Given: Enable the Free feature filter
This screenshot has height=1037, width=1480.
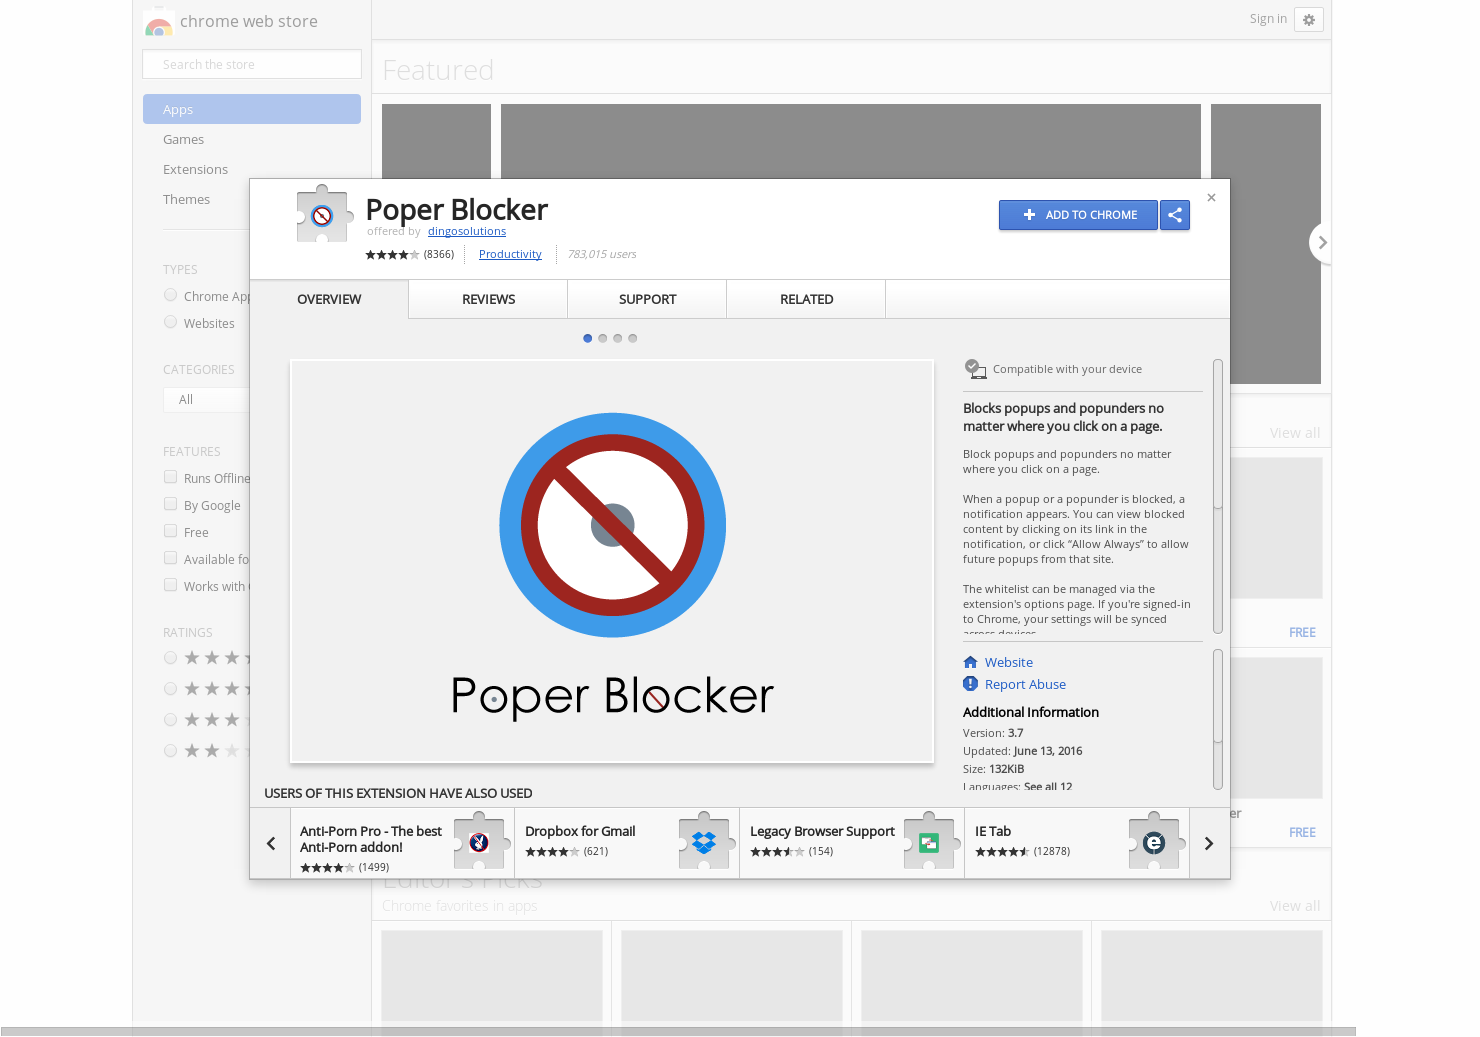Looking at the screenshot, I should click(170, 530).
